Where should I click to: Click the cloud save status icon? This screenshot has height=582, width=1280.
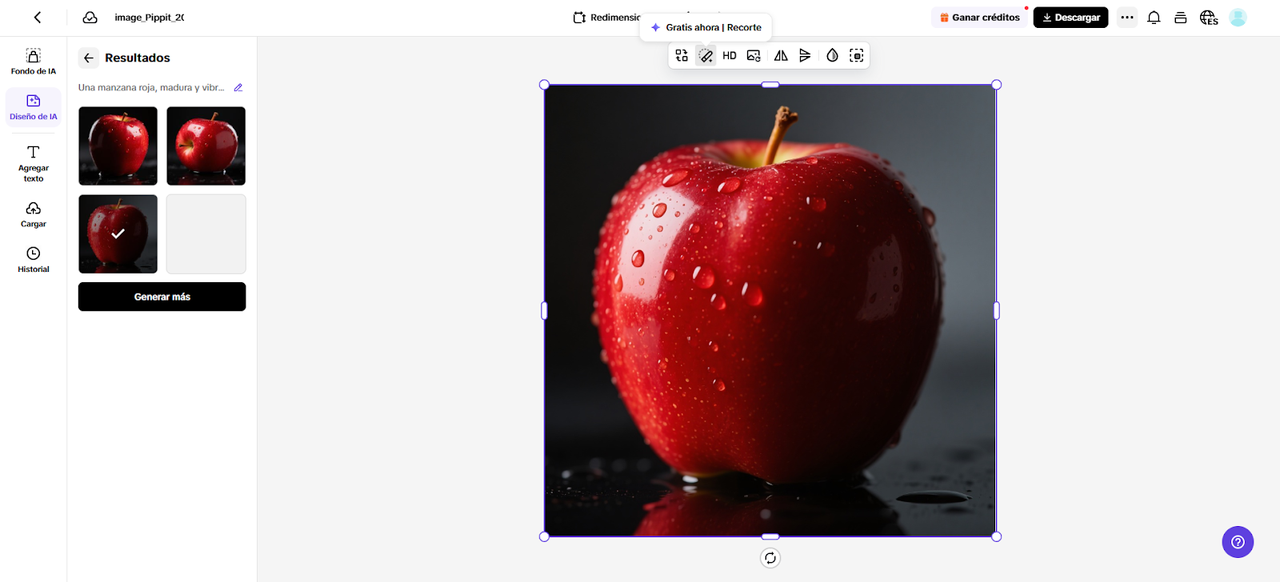point(90,17)
